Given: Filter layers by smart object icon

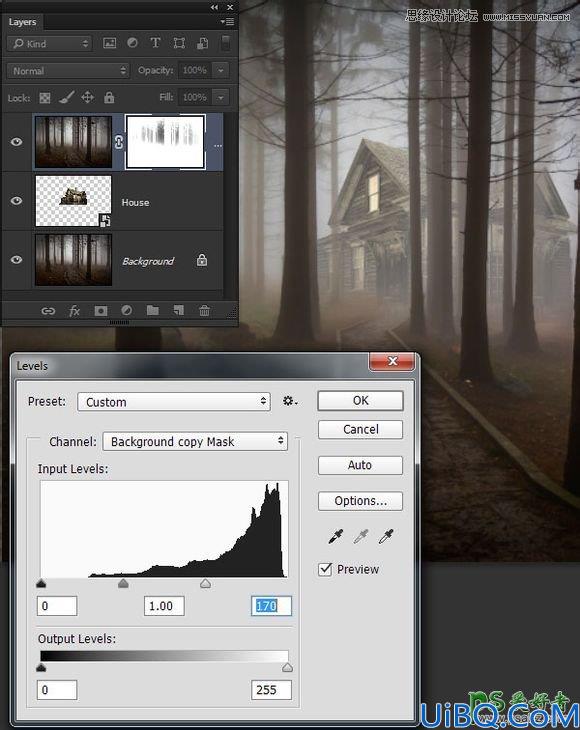Looking at the screenshot, I should click(x=202, y=43).
